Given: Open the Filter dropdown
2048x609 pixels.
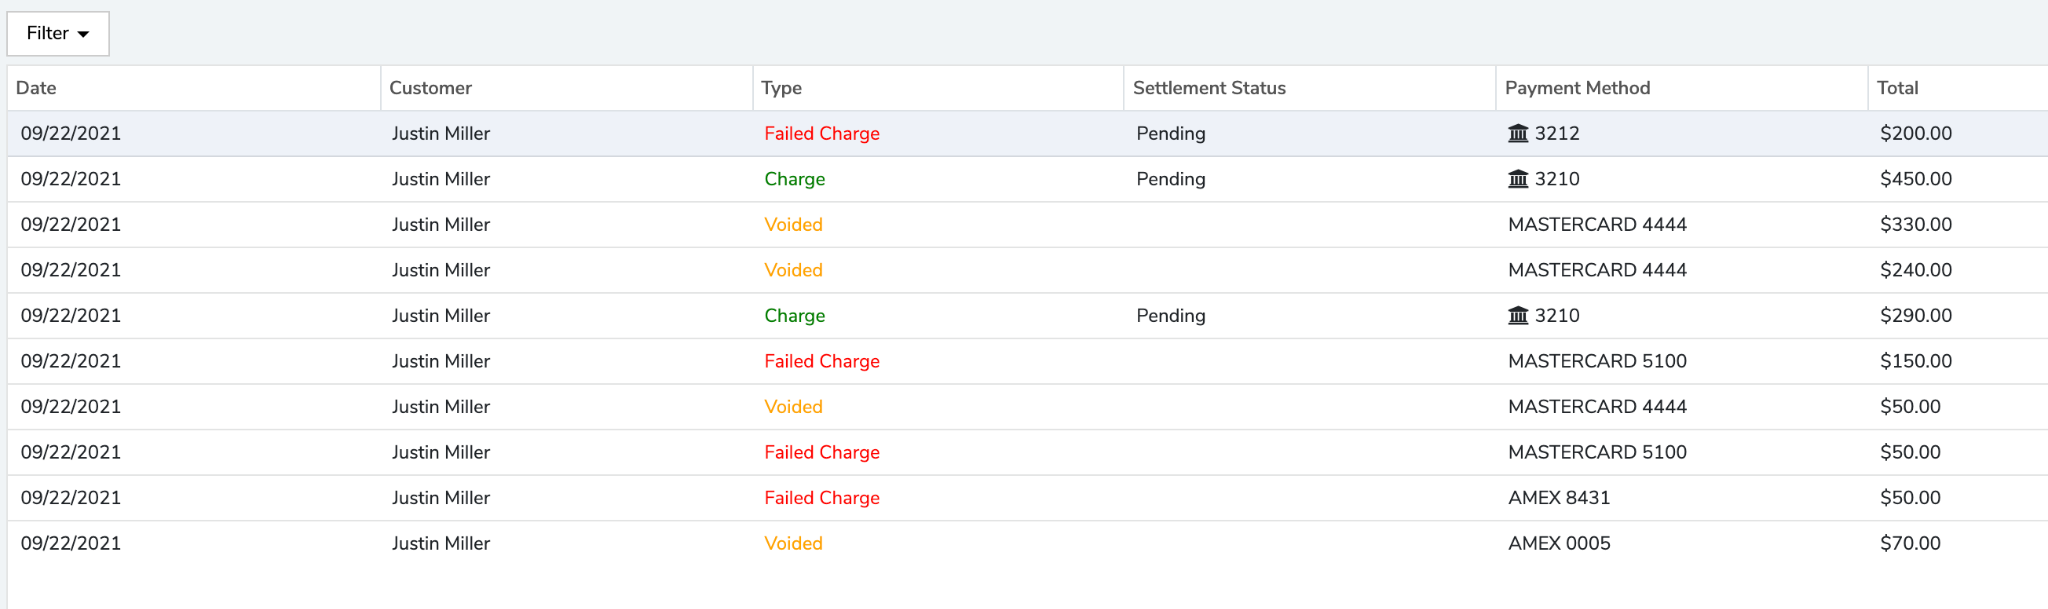Looking at the screenshot, I should [x=58, y=34].
